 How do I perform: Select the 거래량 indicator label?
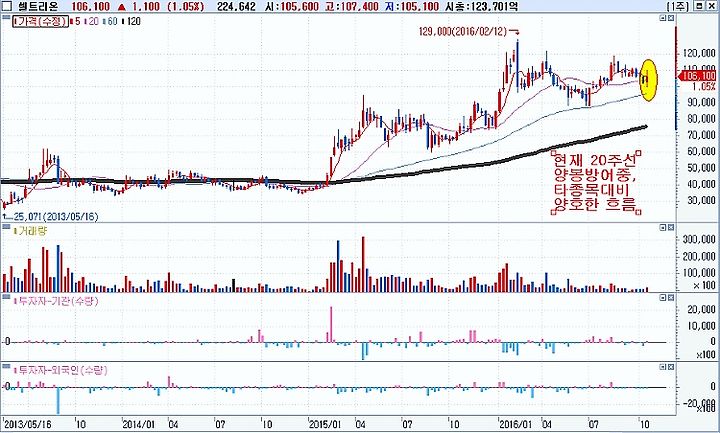31,231
